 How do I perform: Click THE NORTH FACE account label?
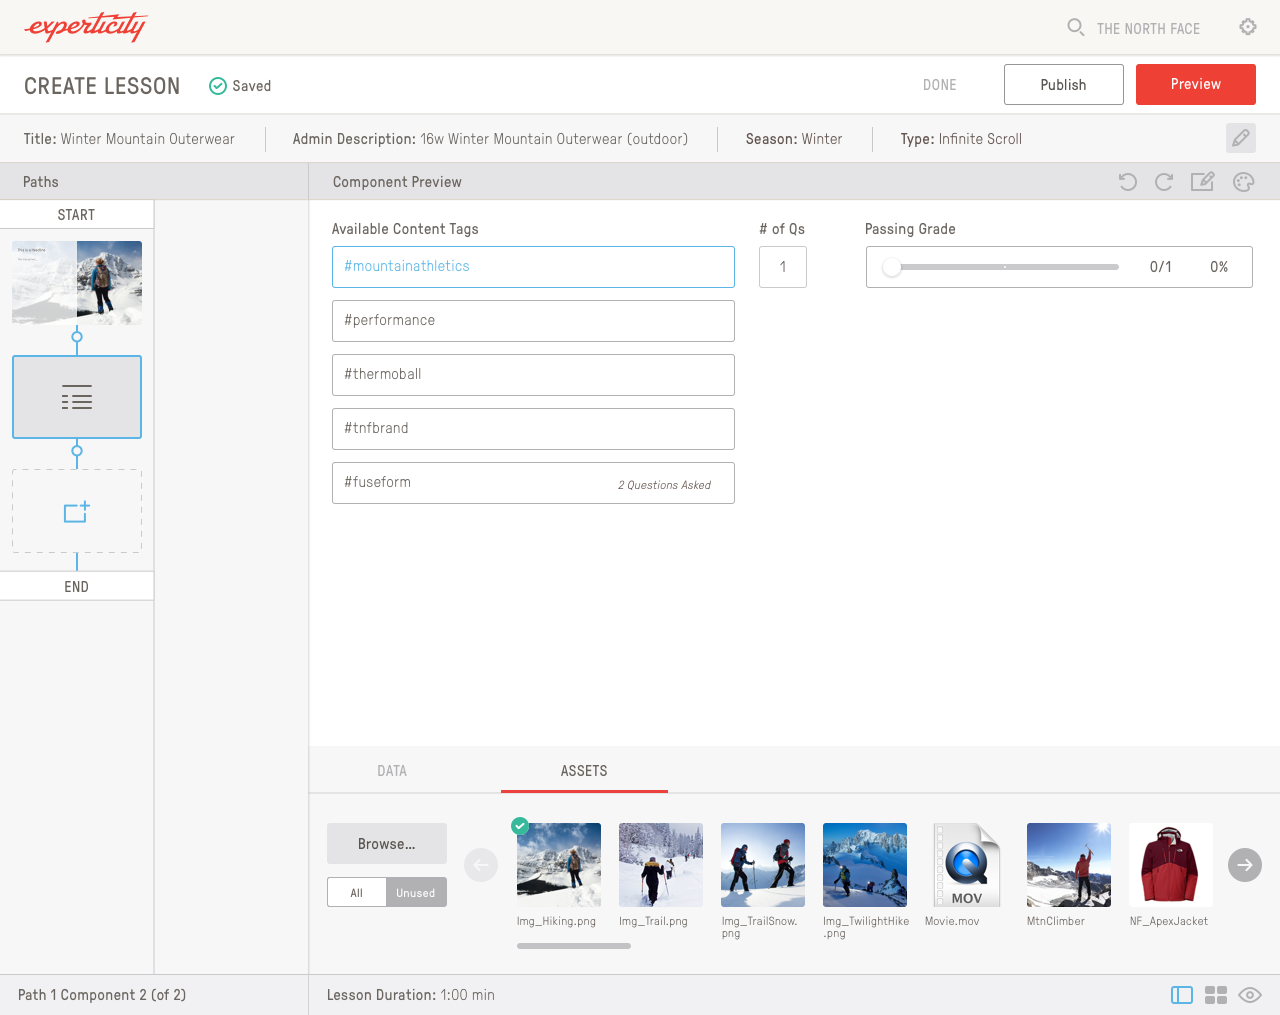(1148, 29)
